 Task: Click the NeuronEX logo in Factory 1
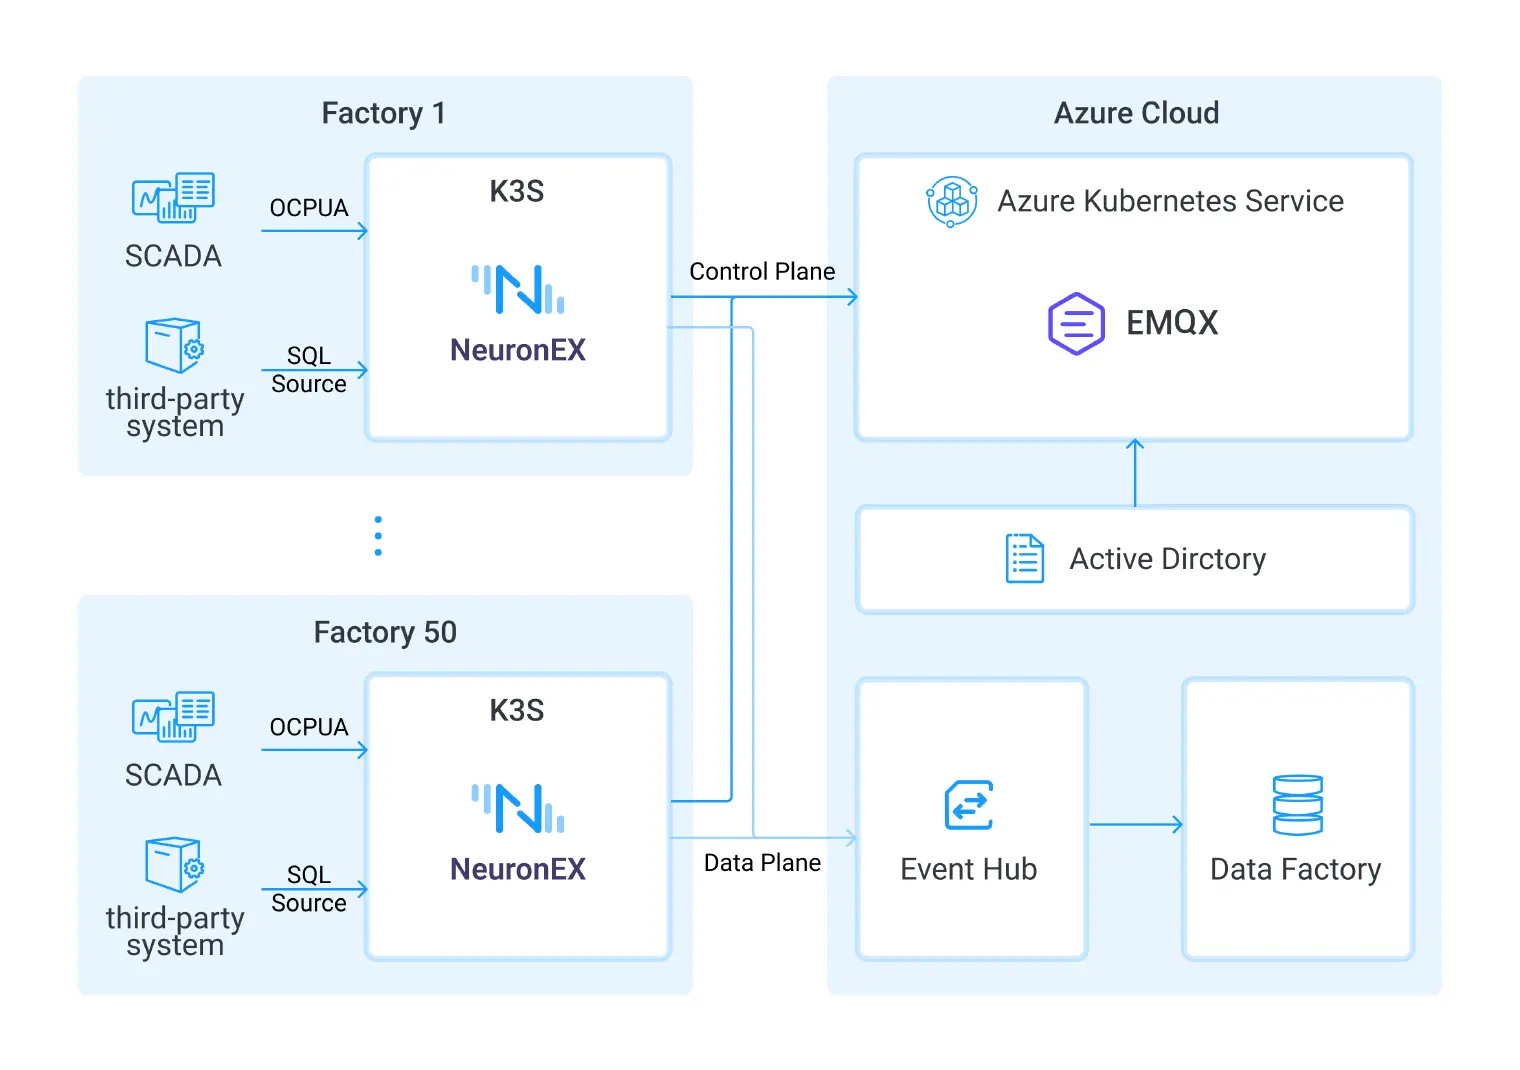[517, 289]
